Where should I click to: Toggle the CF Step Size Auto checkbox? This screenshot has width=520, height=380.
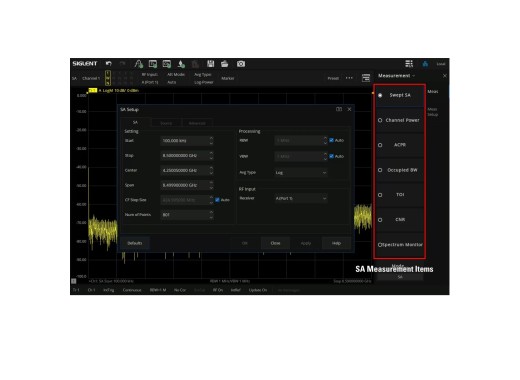[217, 200]
